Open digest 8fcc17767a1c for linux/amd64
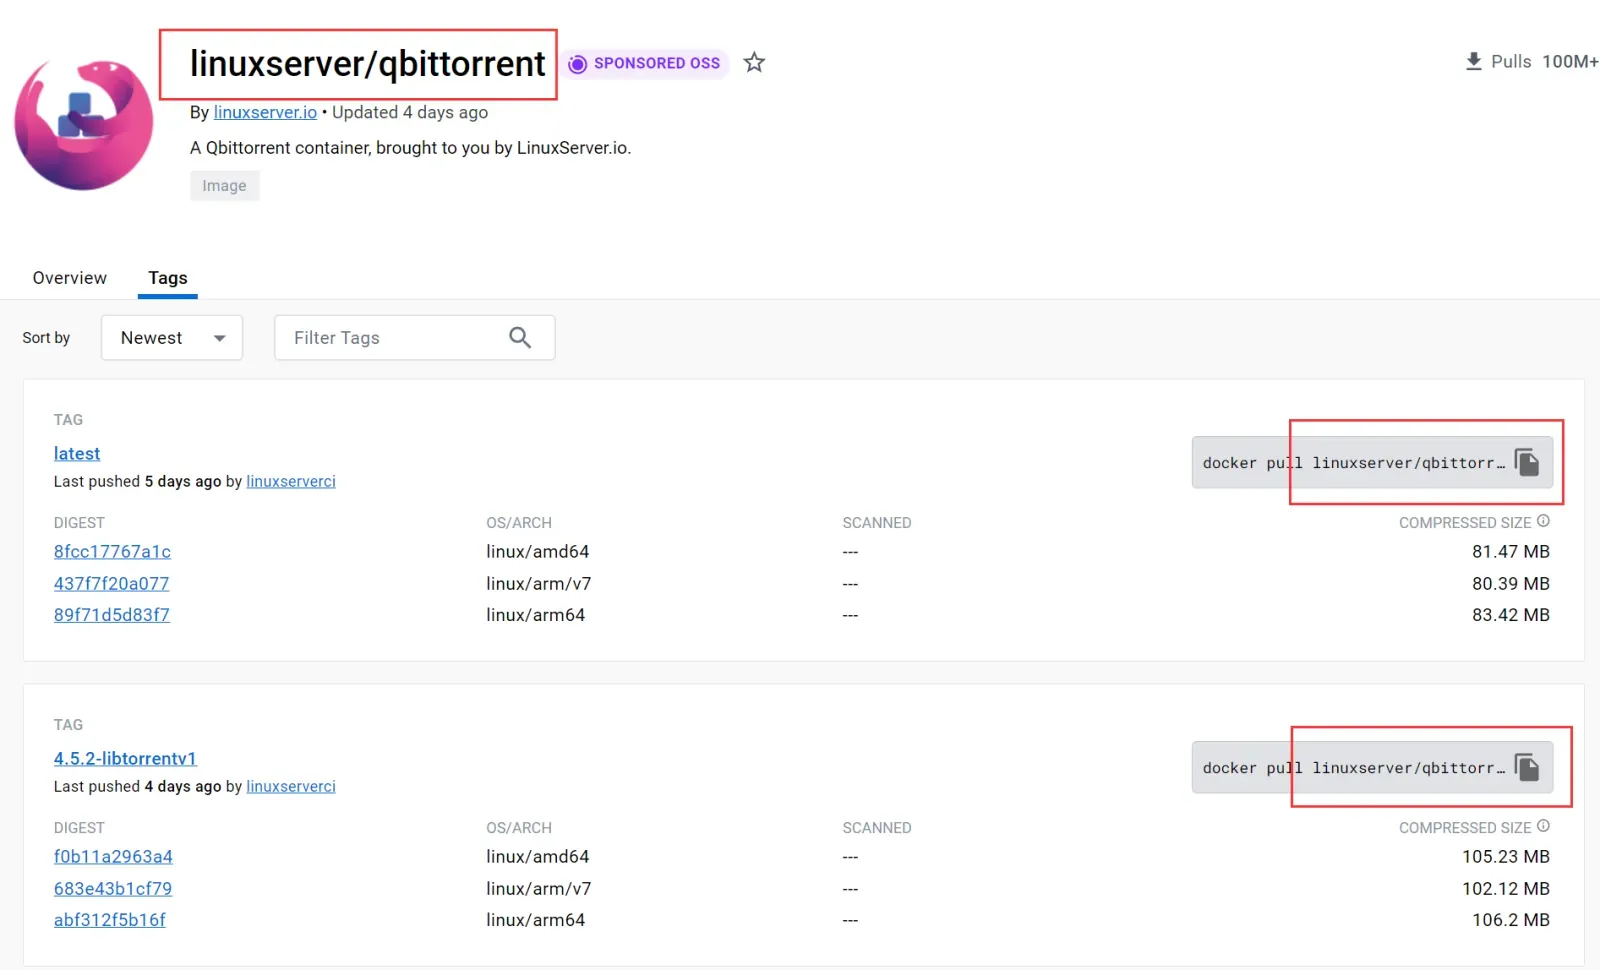The image size is (1600, 970). [112, 552]
